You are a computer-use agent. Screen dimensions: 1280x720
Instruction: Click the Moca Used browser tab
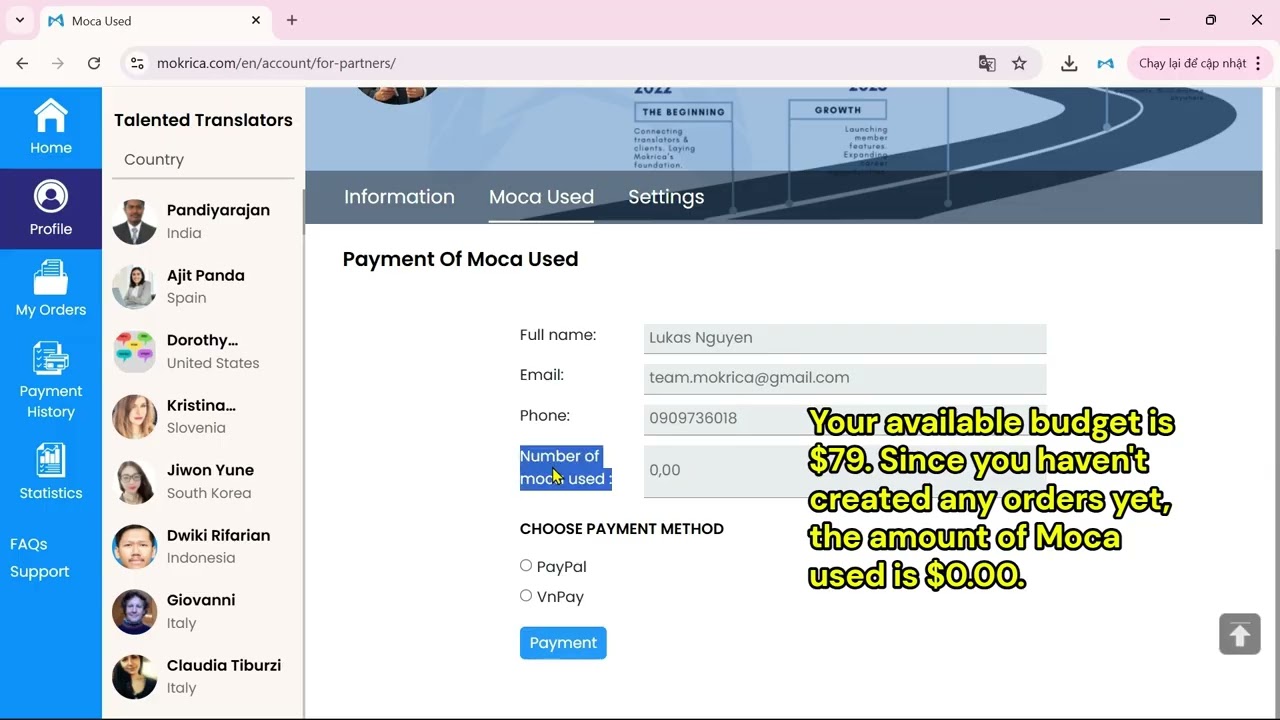point(155,21)
